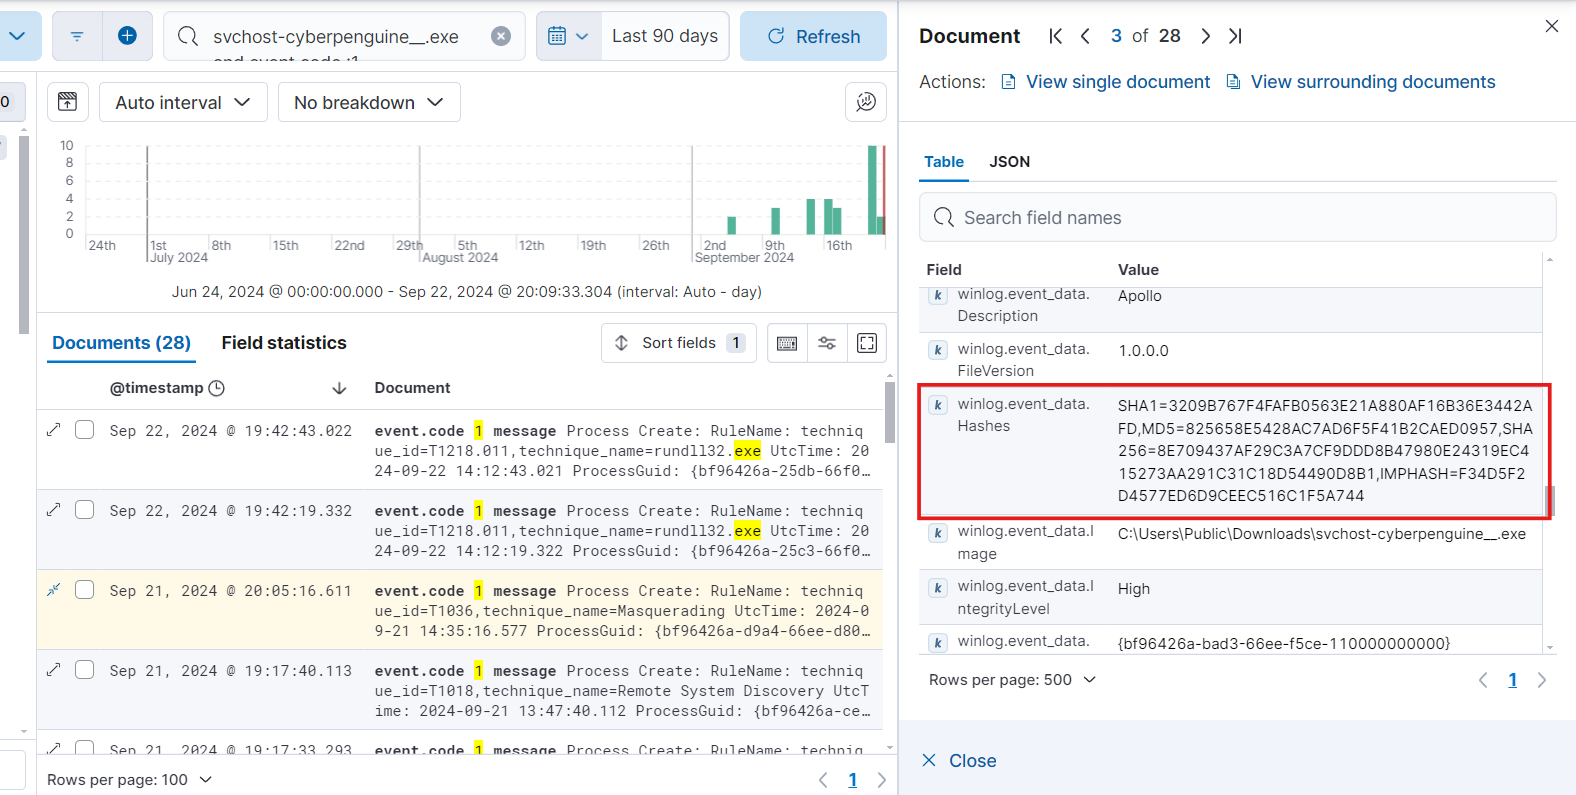Click field type icon for Description
The height and width of the screenshot is (795, 1576).
point(938,296)
